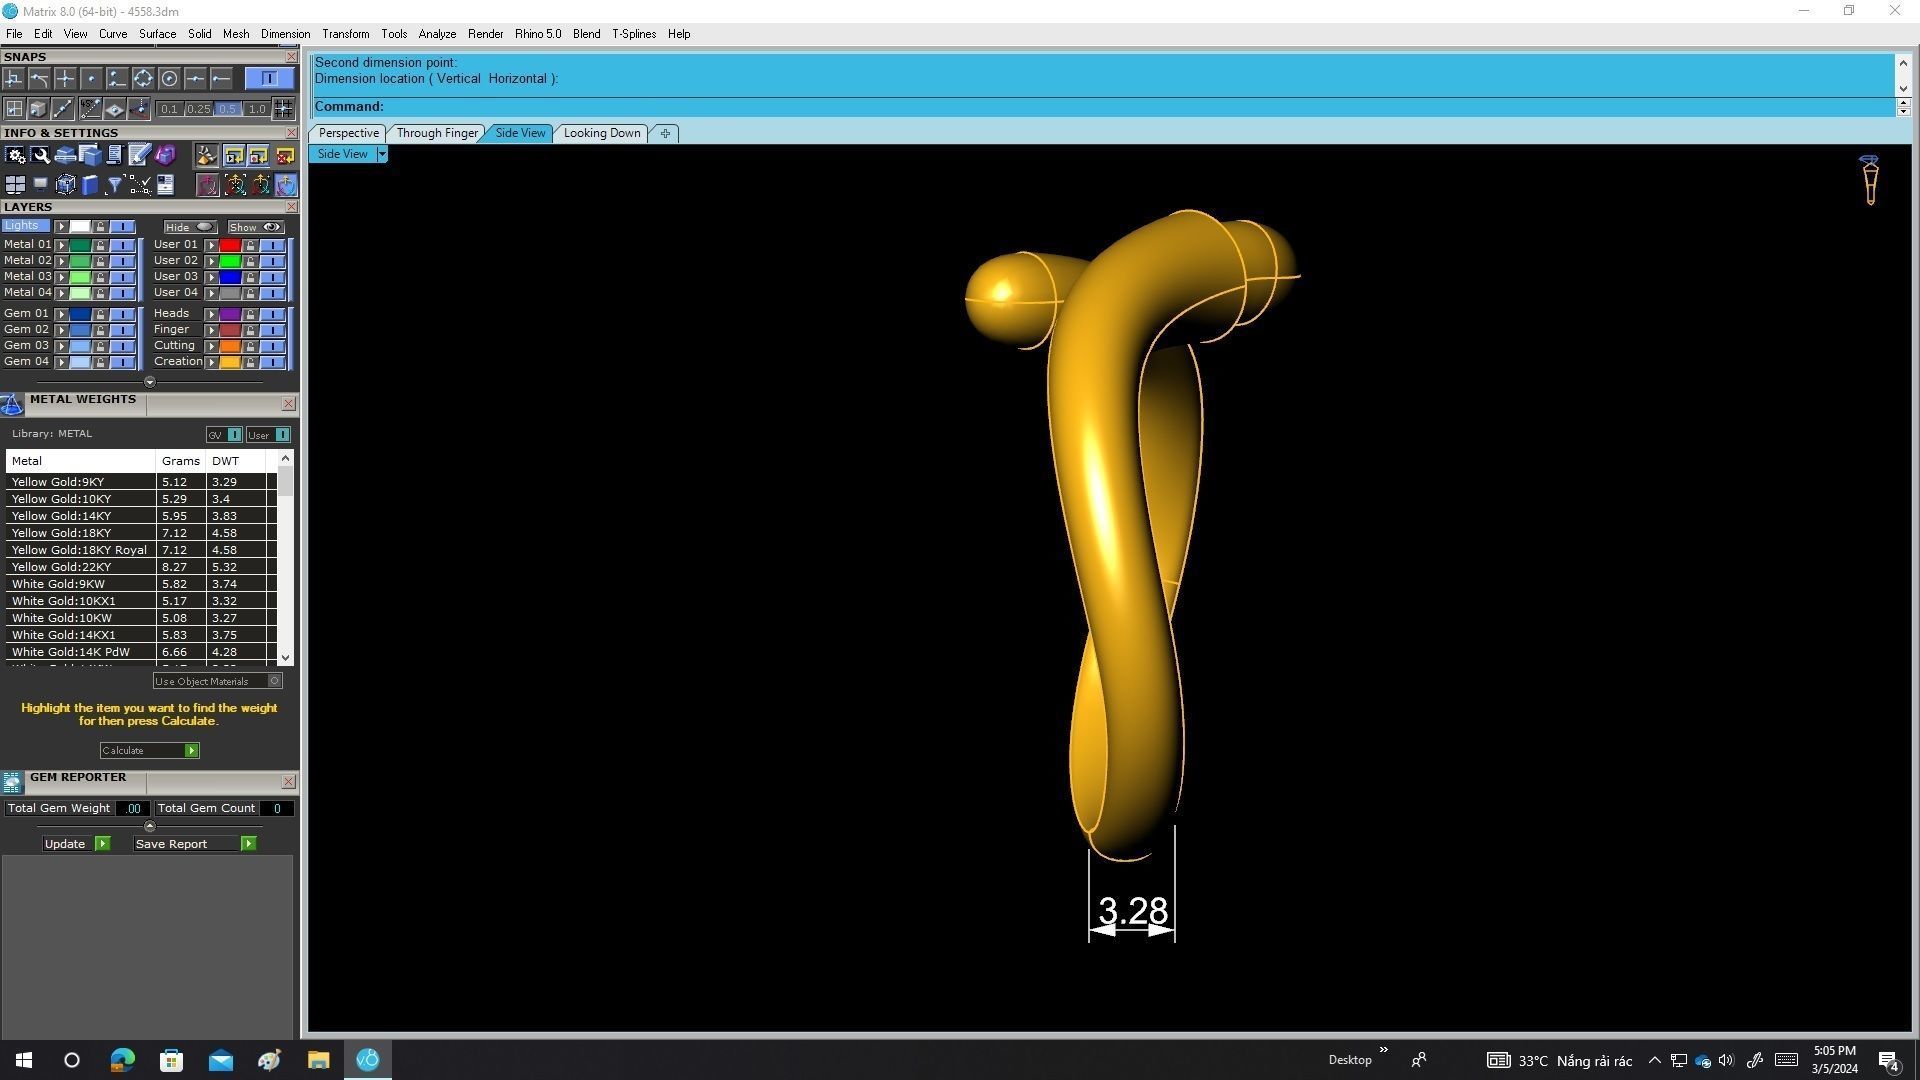Open the Side View viewport dropdown arrow
Viewport: 1920px width, 1080px height.
(x=381, y=154)
